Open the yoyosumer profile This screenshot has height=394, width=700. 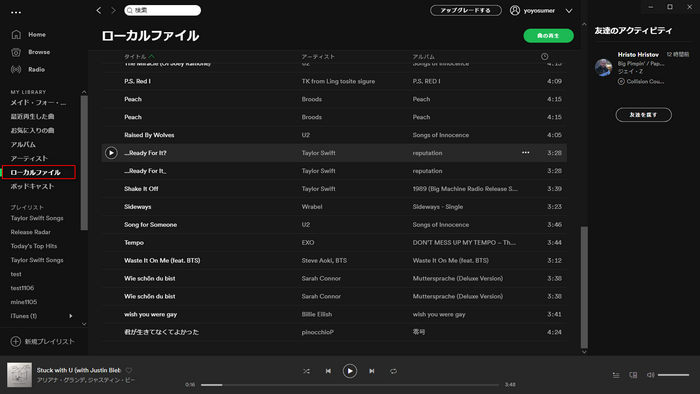[x=533, y=10]
